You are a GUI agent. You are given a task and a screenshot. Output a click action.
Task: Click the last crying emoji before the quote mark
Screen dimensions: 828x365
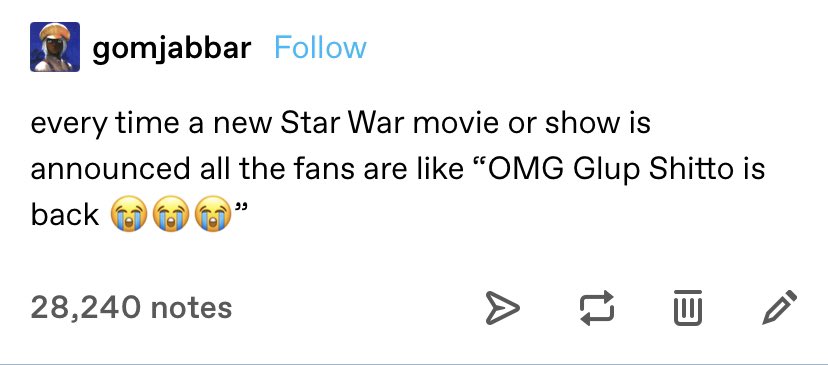(x=213, y=214)
